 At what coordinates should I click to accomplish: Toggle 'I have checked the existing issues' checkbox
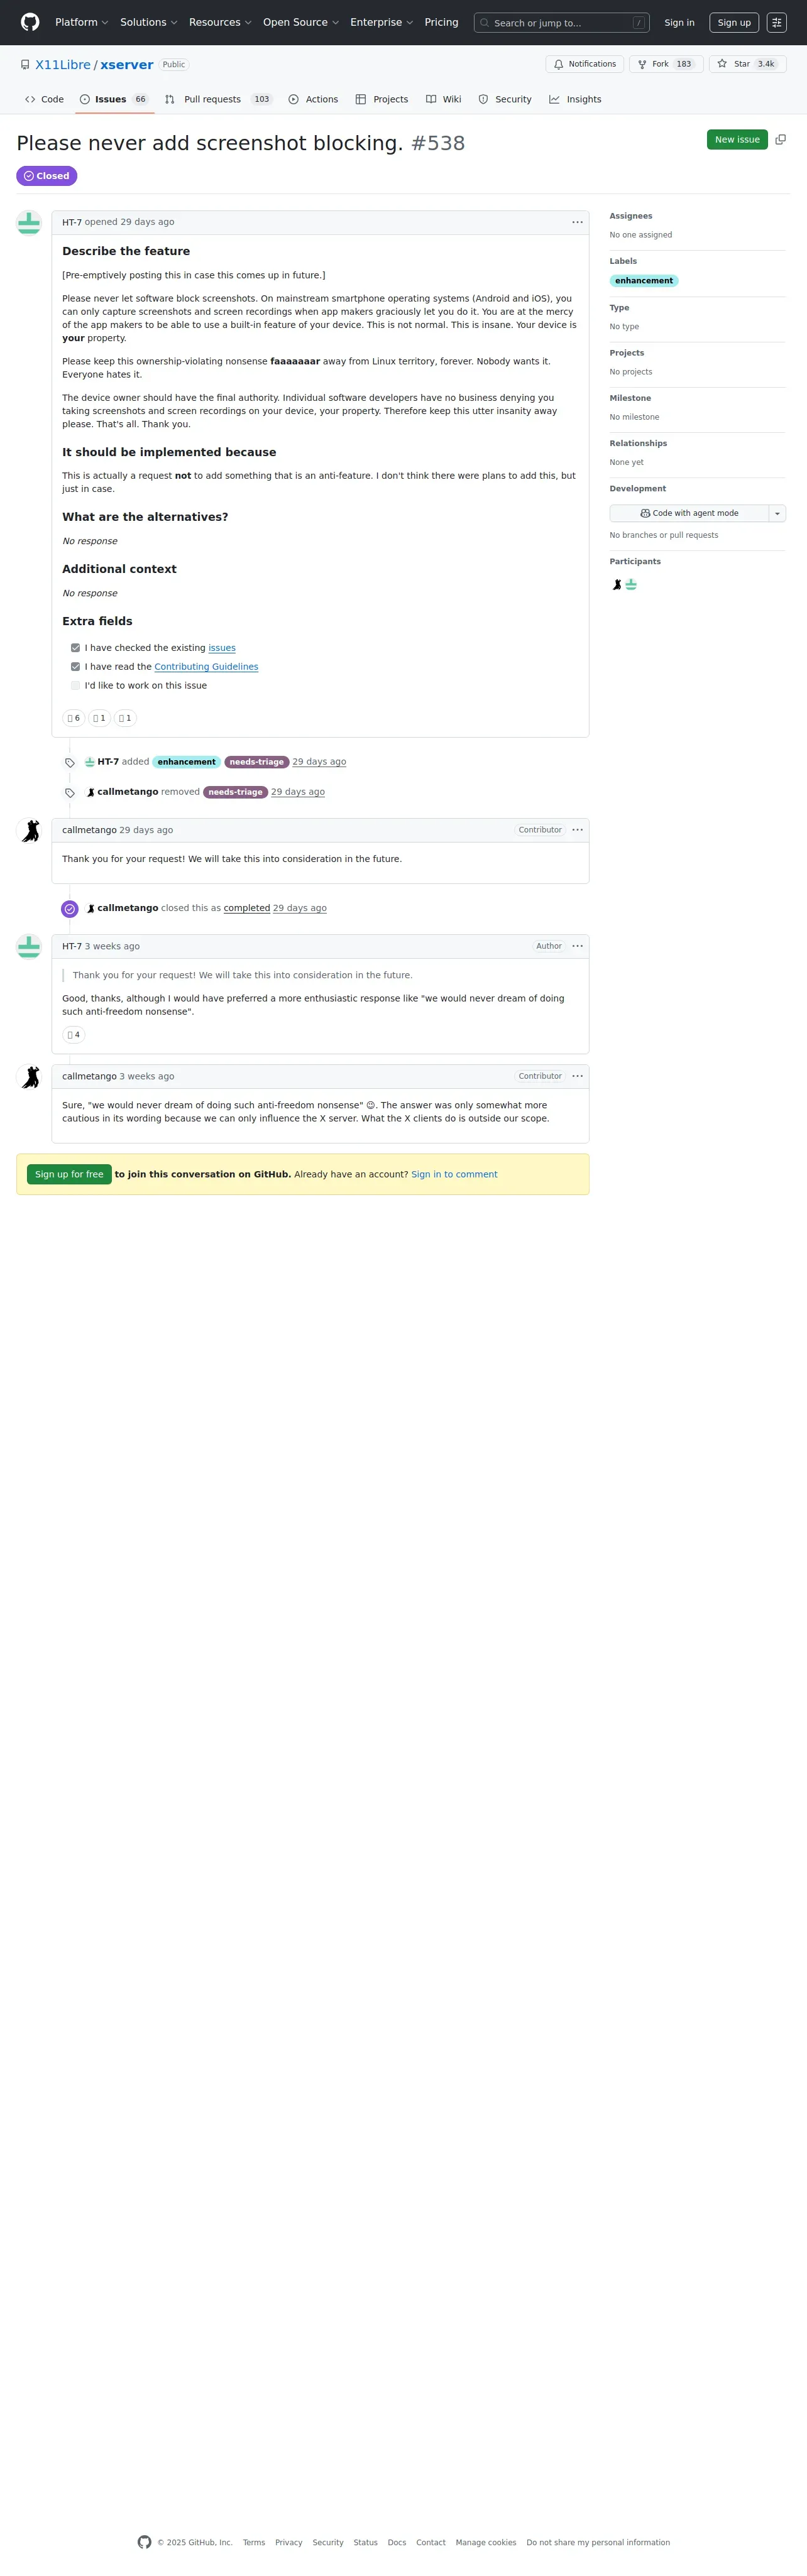pyautogui.click(x=75, y=648)
